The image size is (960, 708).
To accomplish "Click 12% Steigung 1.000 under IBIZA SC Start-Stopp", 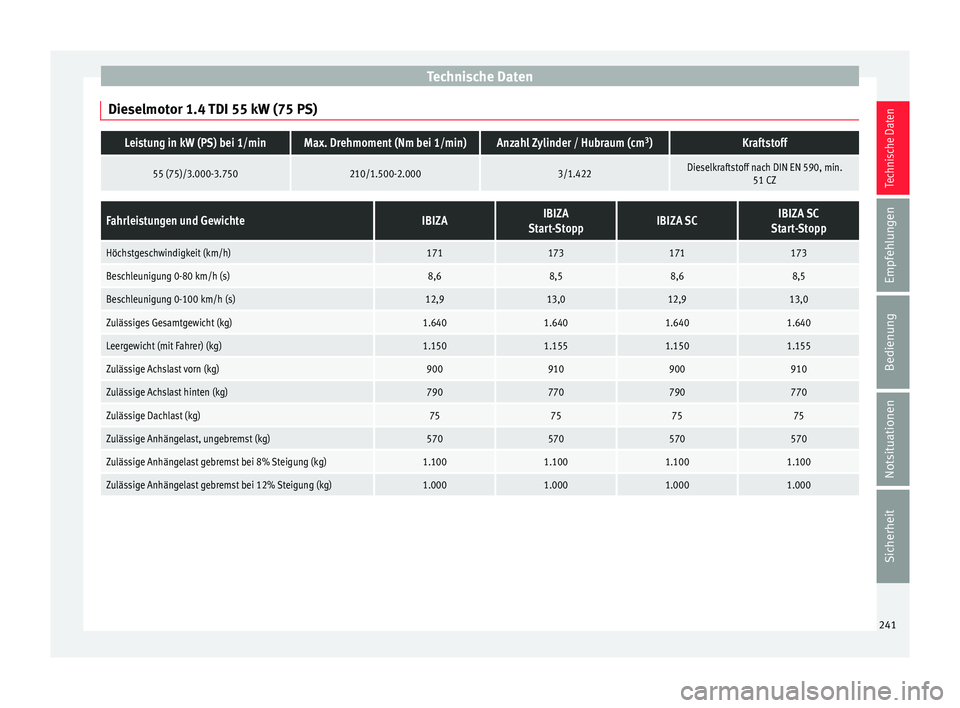I will coord(798,486).
